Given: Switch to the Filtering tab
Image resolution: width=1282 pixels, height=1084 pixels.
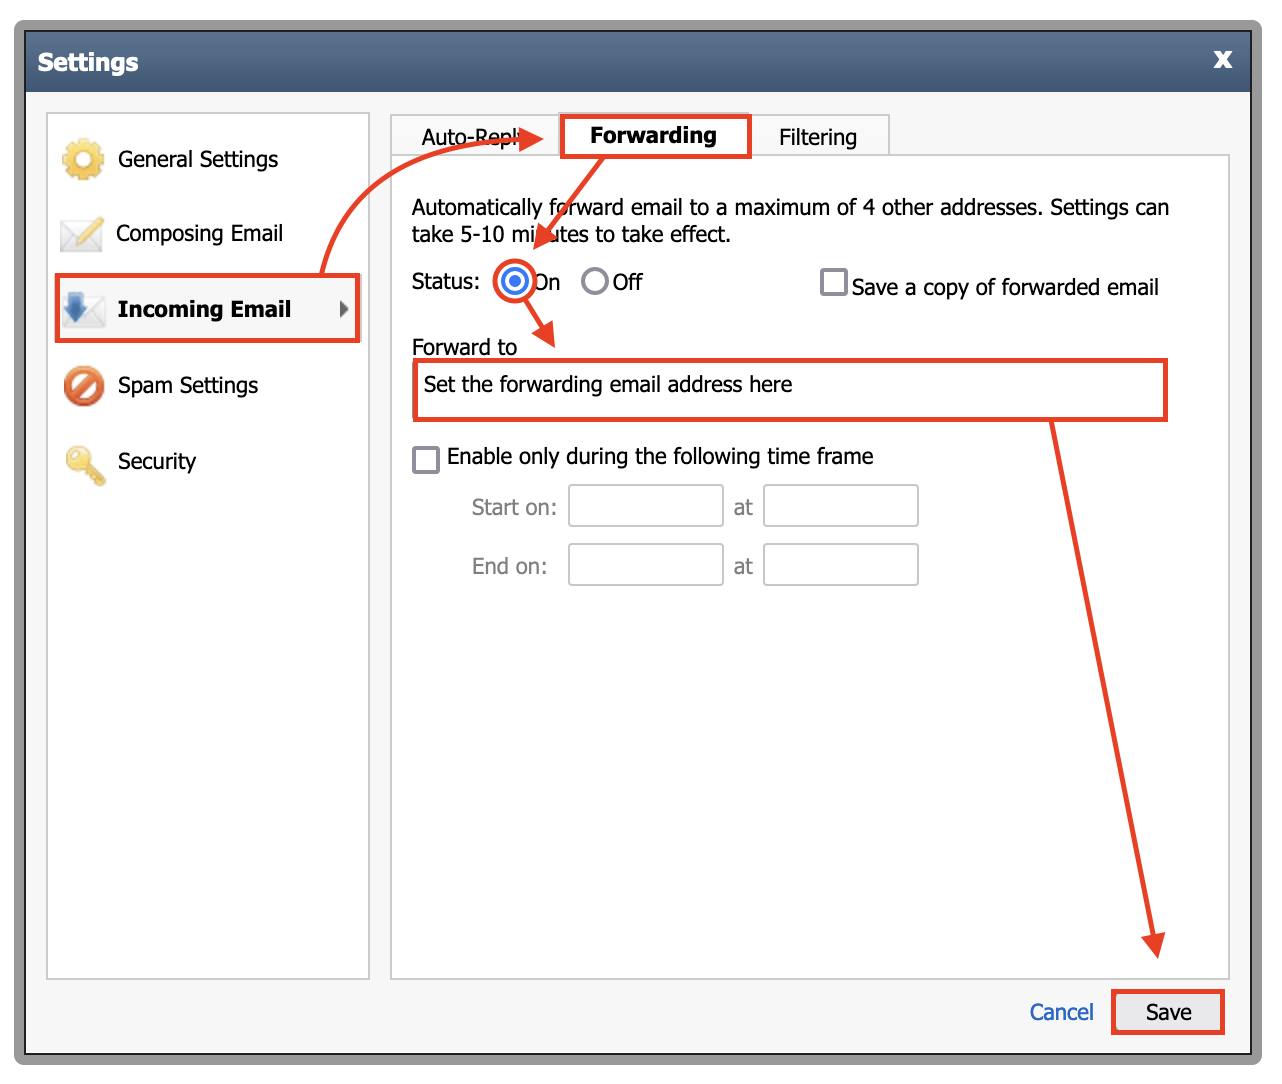Looking at the screenshot, I should [x=818, y=137].
